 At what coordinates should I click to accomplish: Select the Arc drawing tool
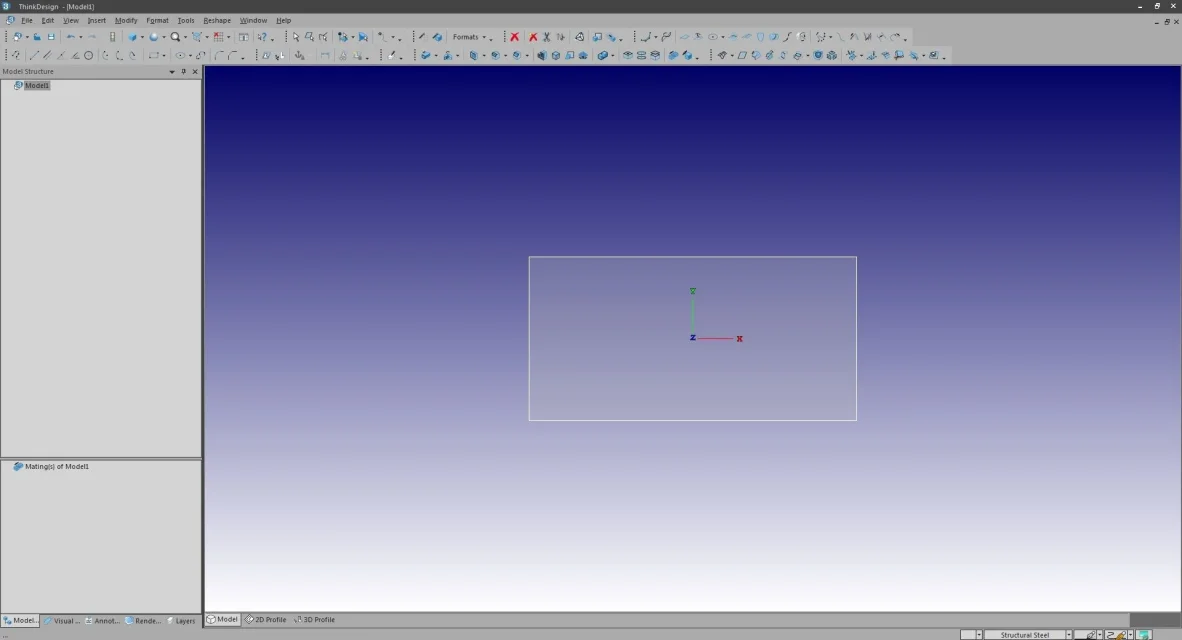click(x=106, y=55)
